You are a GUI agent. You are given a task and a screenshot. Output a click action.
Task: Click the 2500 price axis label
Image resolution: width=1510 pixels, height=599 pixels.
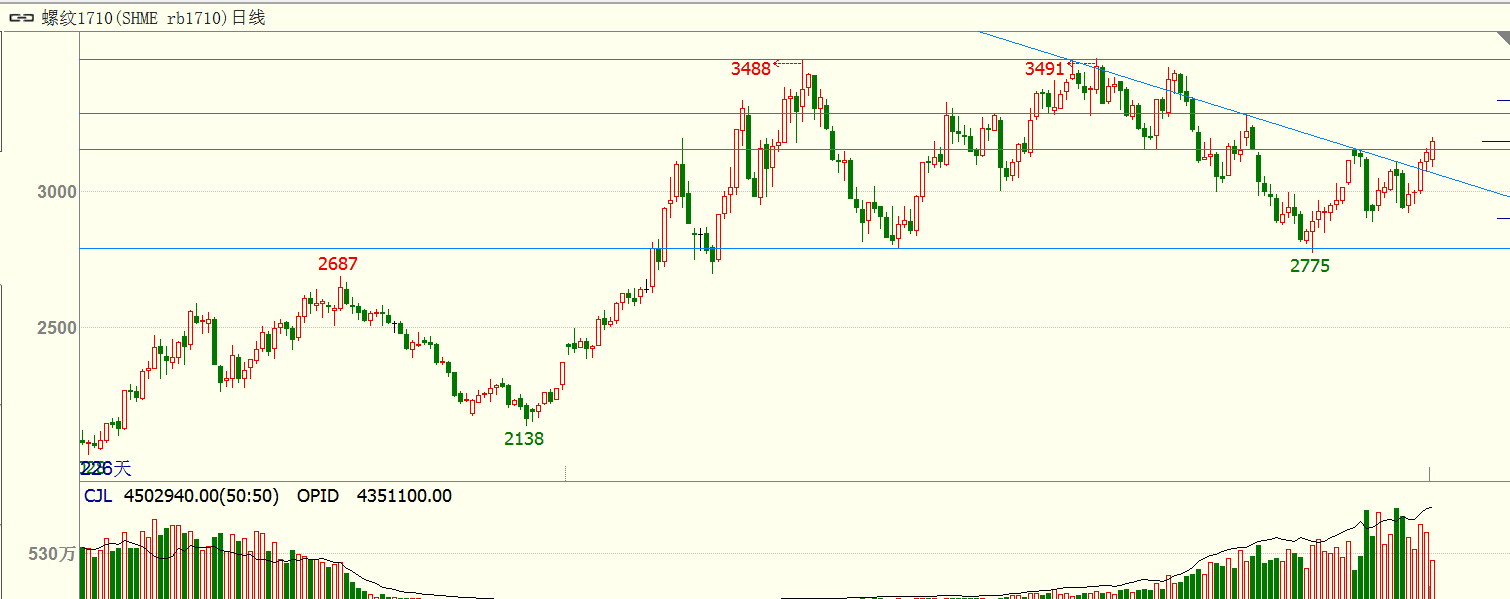(x=57, y=328)
